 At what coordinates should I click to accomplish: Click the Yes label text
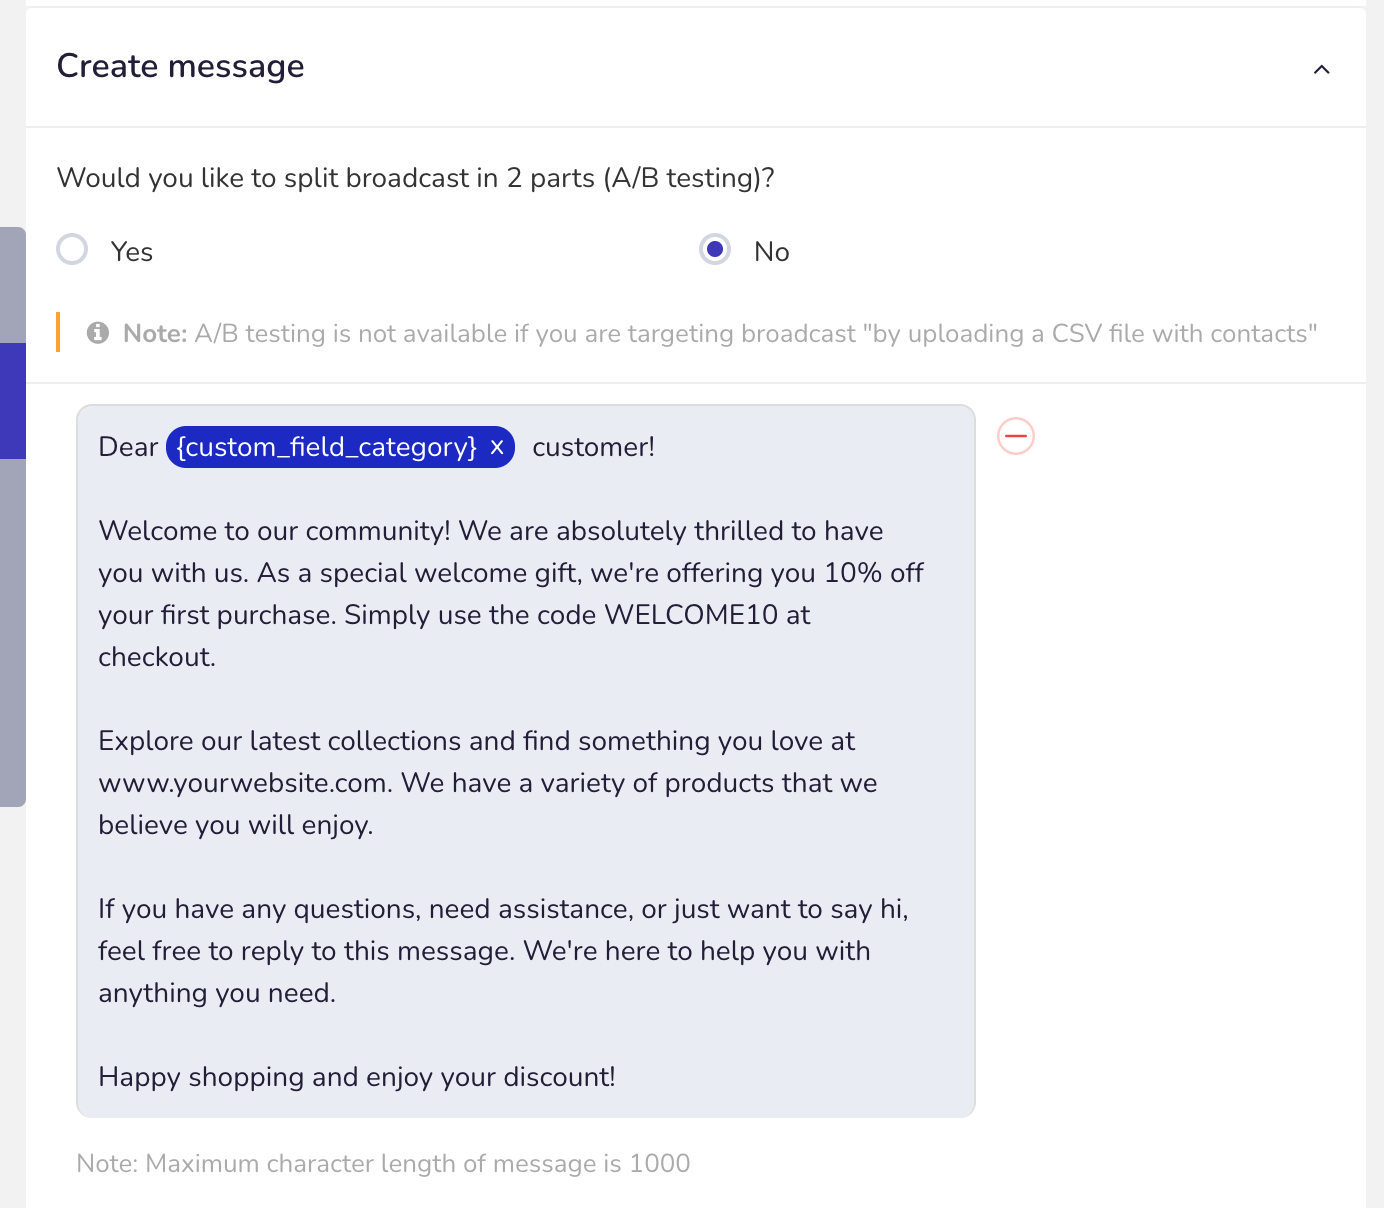click(x=132, y=252)
